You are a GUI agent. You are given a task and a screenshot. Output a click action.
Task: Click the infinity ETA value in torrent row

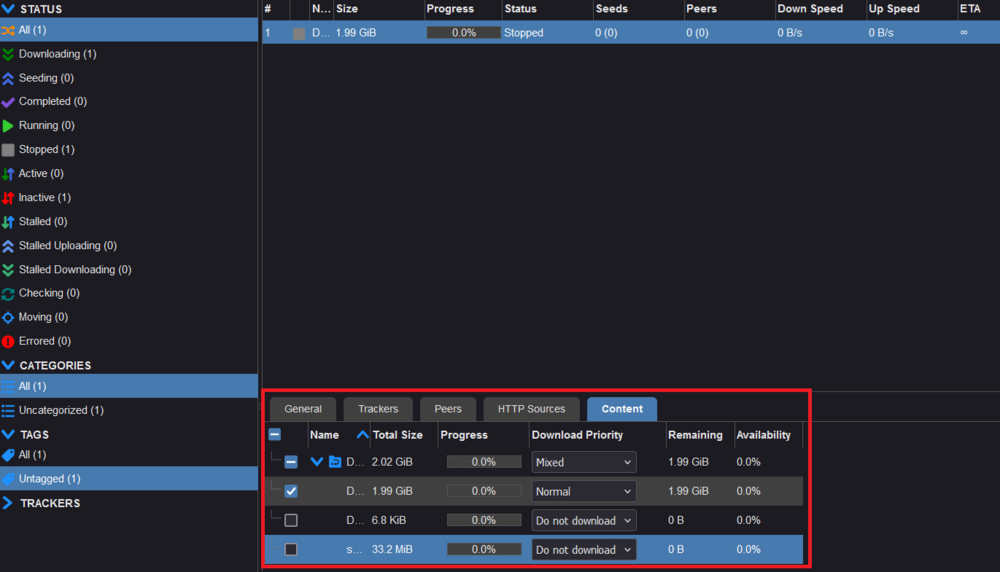[964, 33]
